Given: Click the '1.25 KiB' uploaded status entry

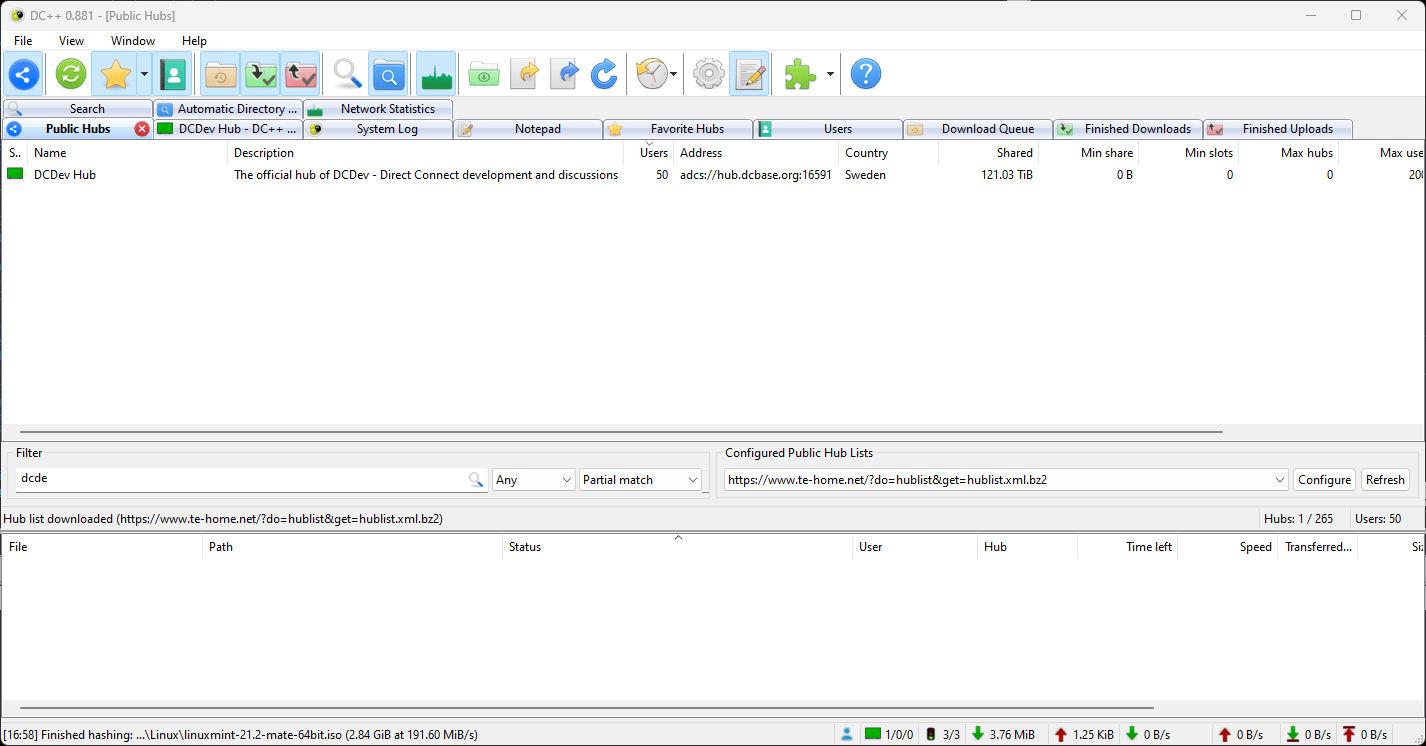Looking at the screenshot, I should coord(1084,734).
